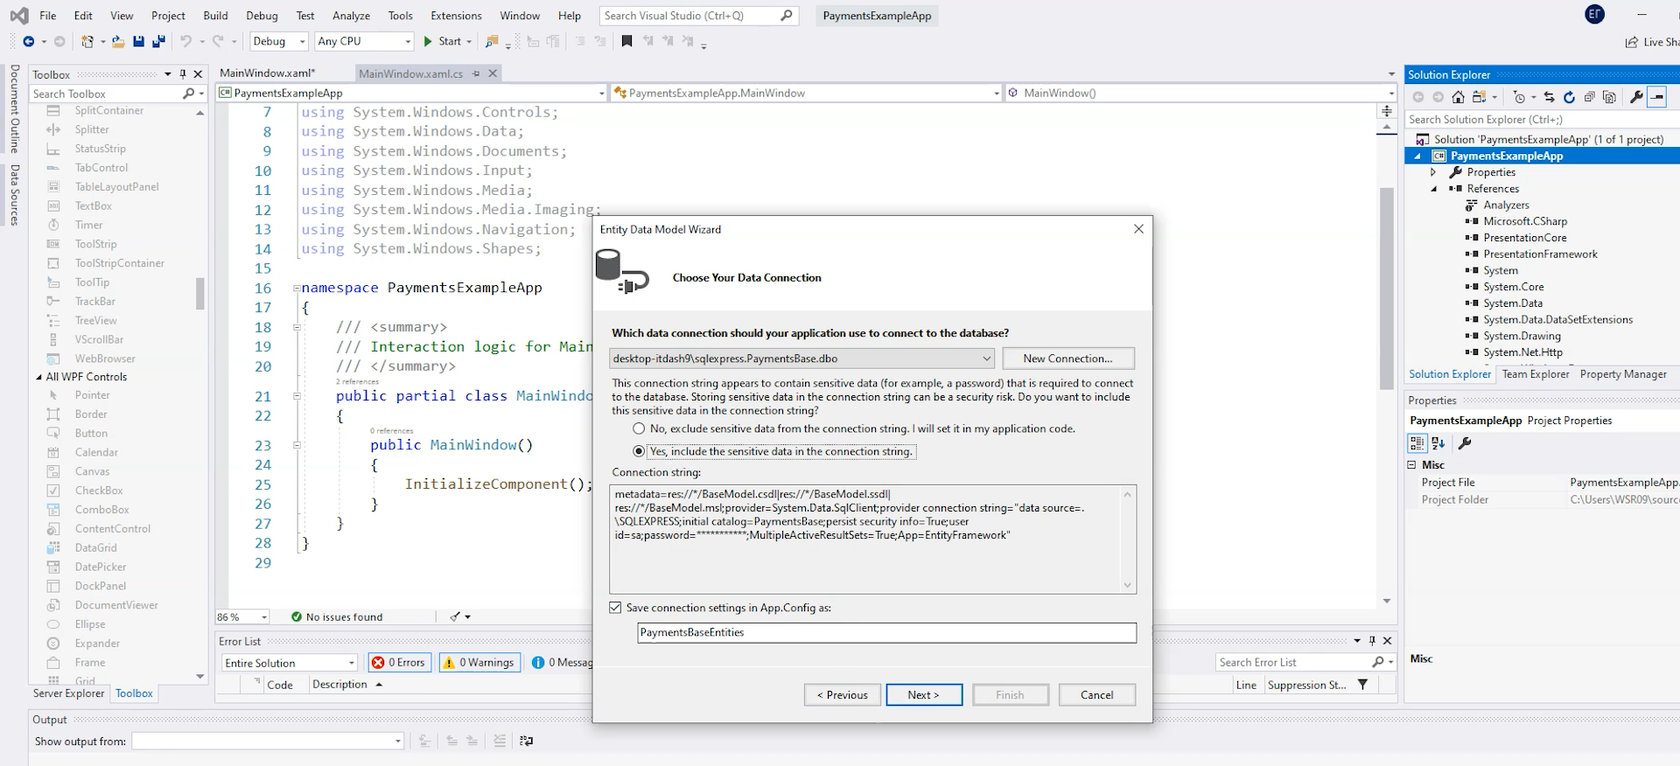This screenshot has height=766, width=1680.
Task: Click Properties wrench icon in Solution Explorer toolbar
Action: (1636, 97)
